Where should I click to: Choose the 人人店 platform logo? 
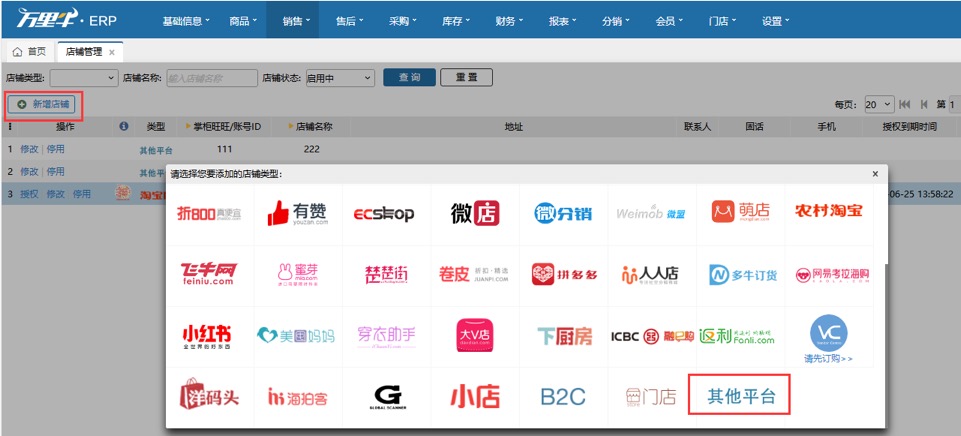pyautogui.click(x=650, y=274)
